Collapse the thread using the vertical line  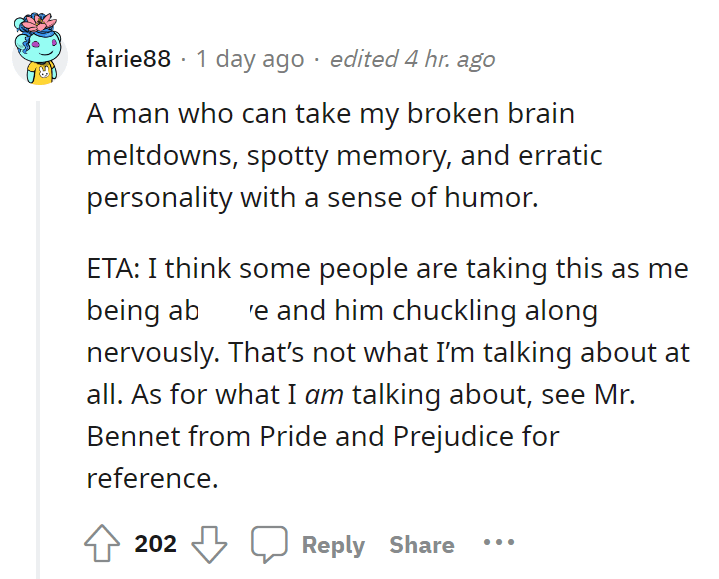(38, 339)
